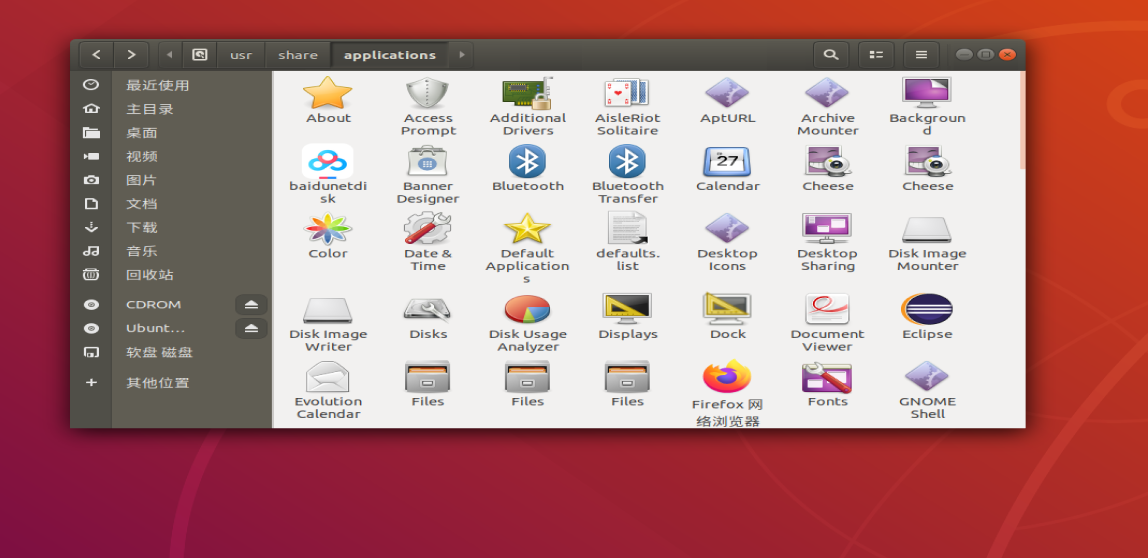Click the root disk icon in path bar
The height and width of the screenshot is (558, 1148).
tap(200, 55)
